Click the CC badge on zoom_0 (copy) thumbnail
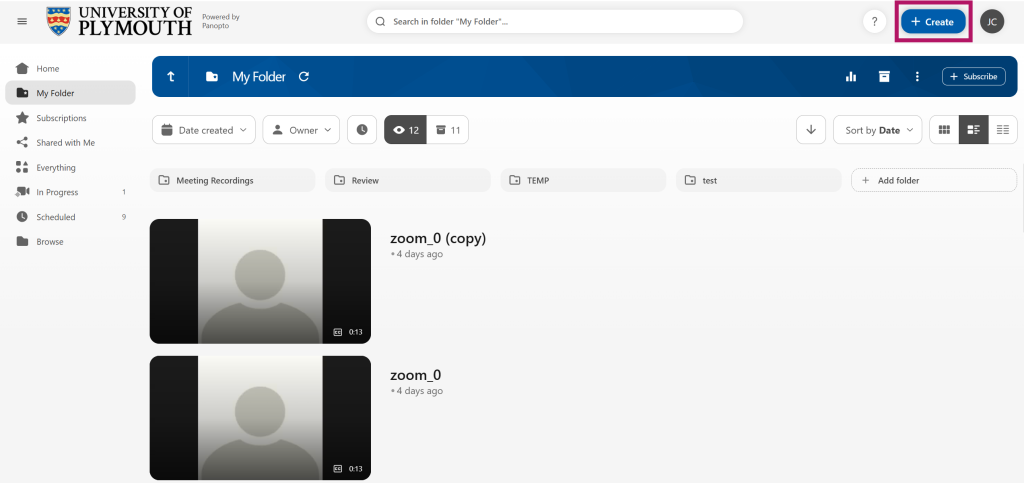Screen dimensions: 1024x483 coord(338,332)
